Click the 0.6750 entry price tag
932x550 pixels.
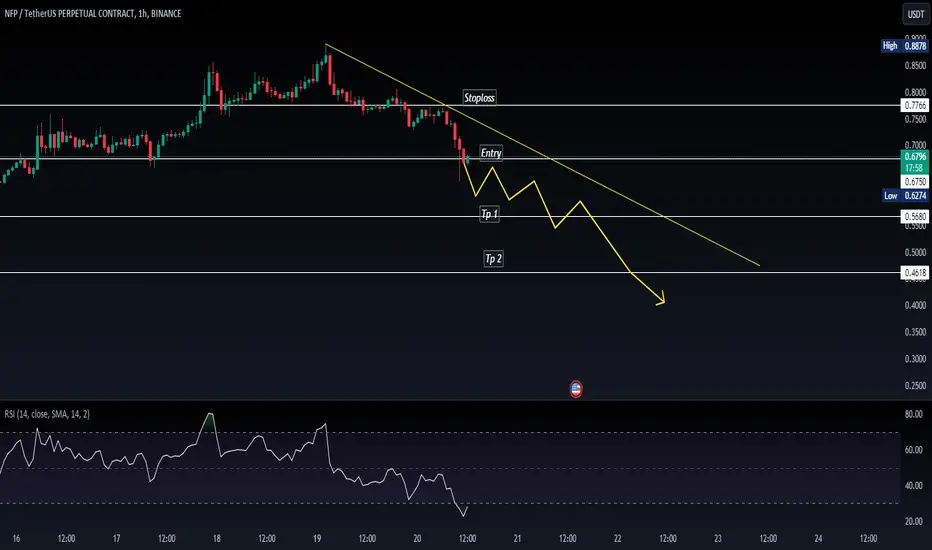(915, 182)
